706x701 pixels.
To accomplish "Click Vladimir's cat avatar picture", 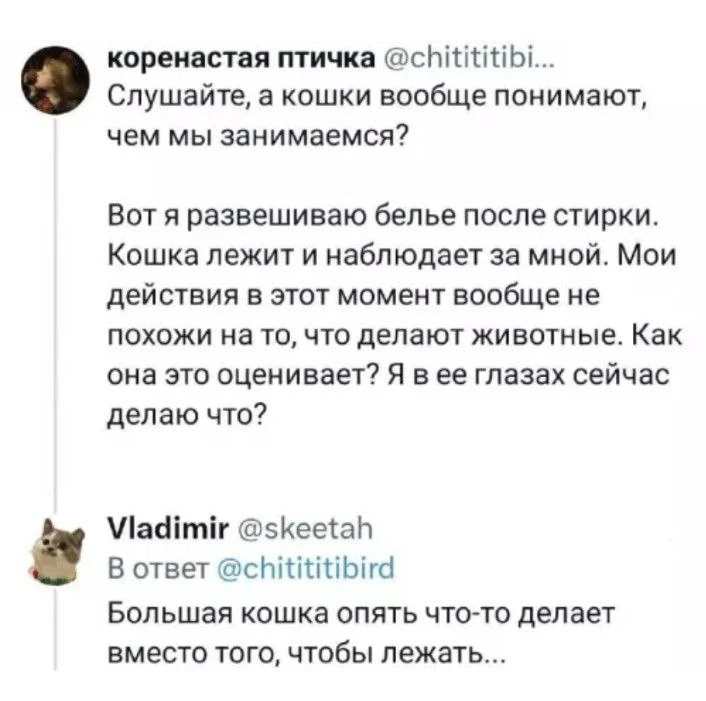I will point(55,550).
